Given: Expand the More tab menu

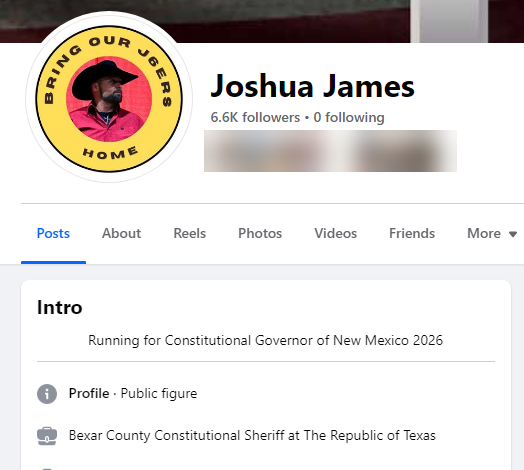Looking at the screenshot, I should 492,233.
